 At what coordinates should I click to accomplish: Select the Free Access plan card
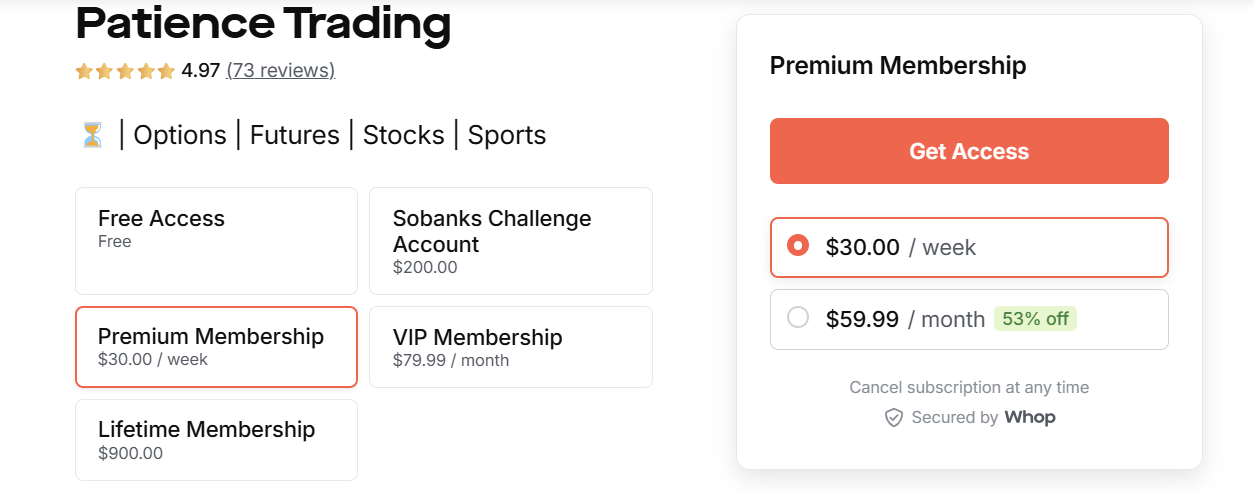[x=216, y=241]
